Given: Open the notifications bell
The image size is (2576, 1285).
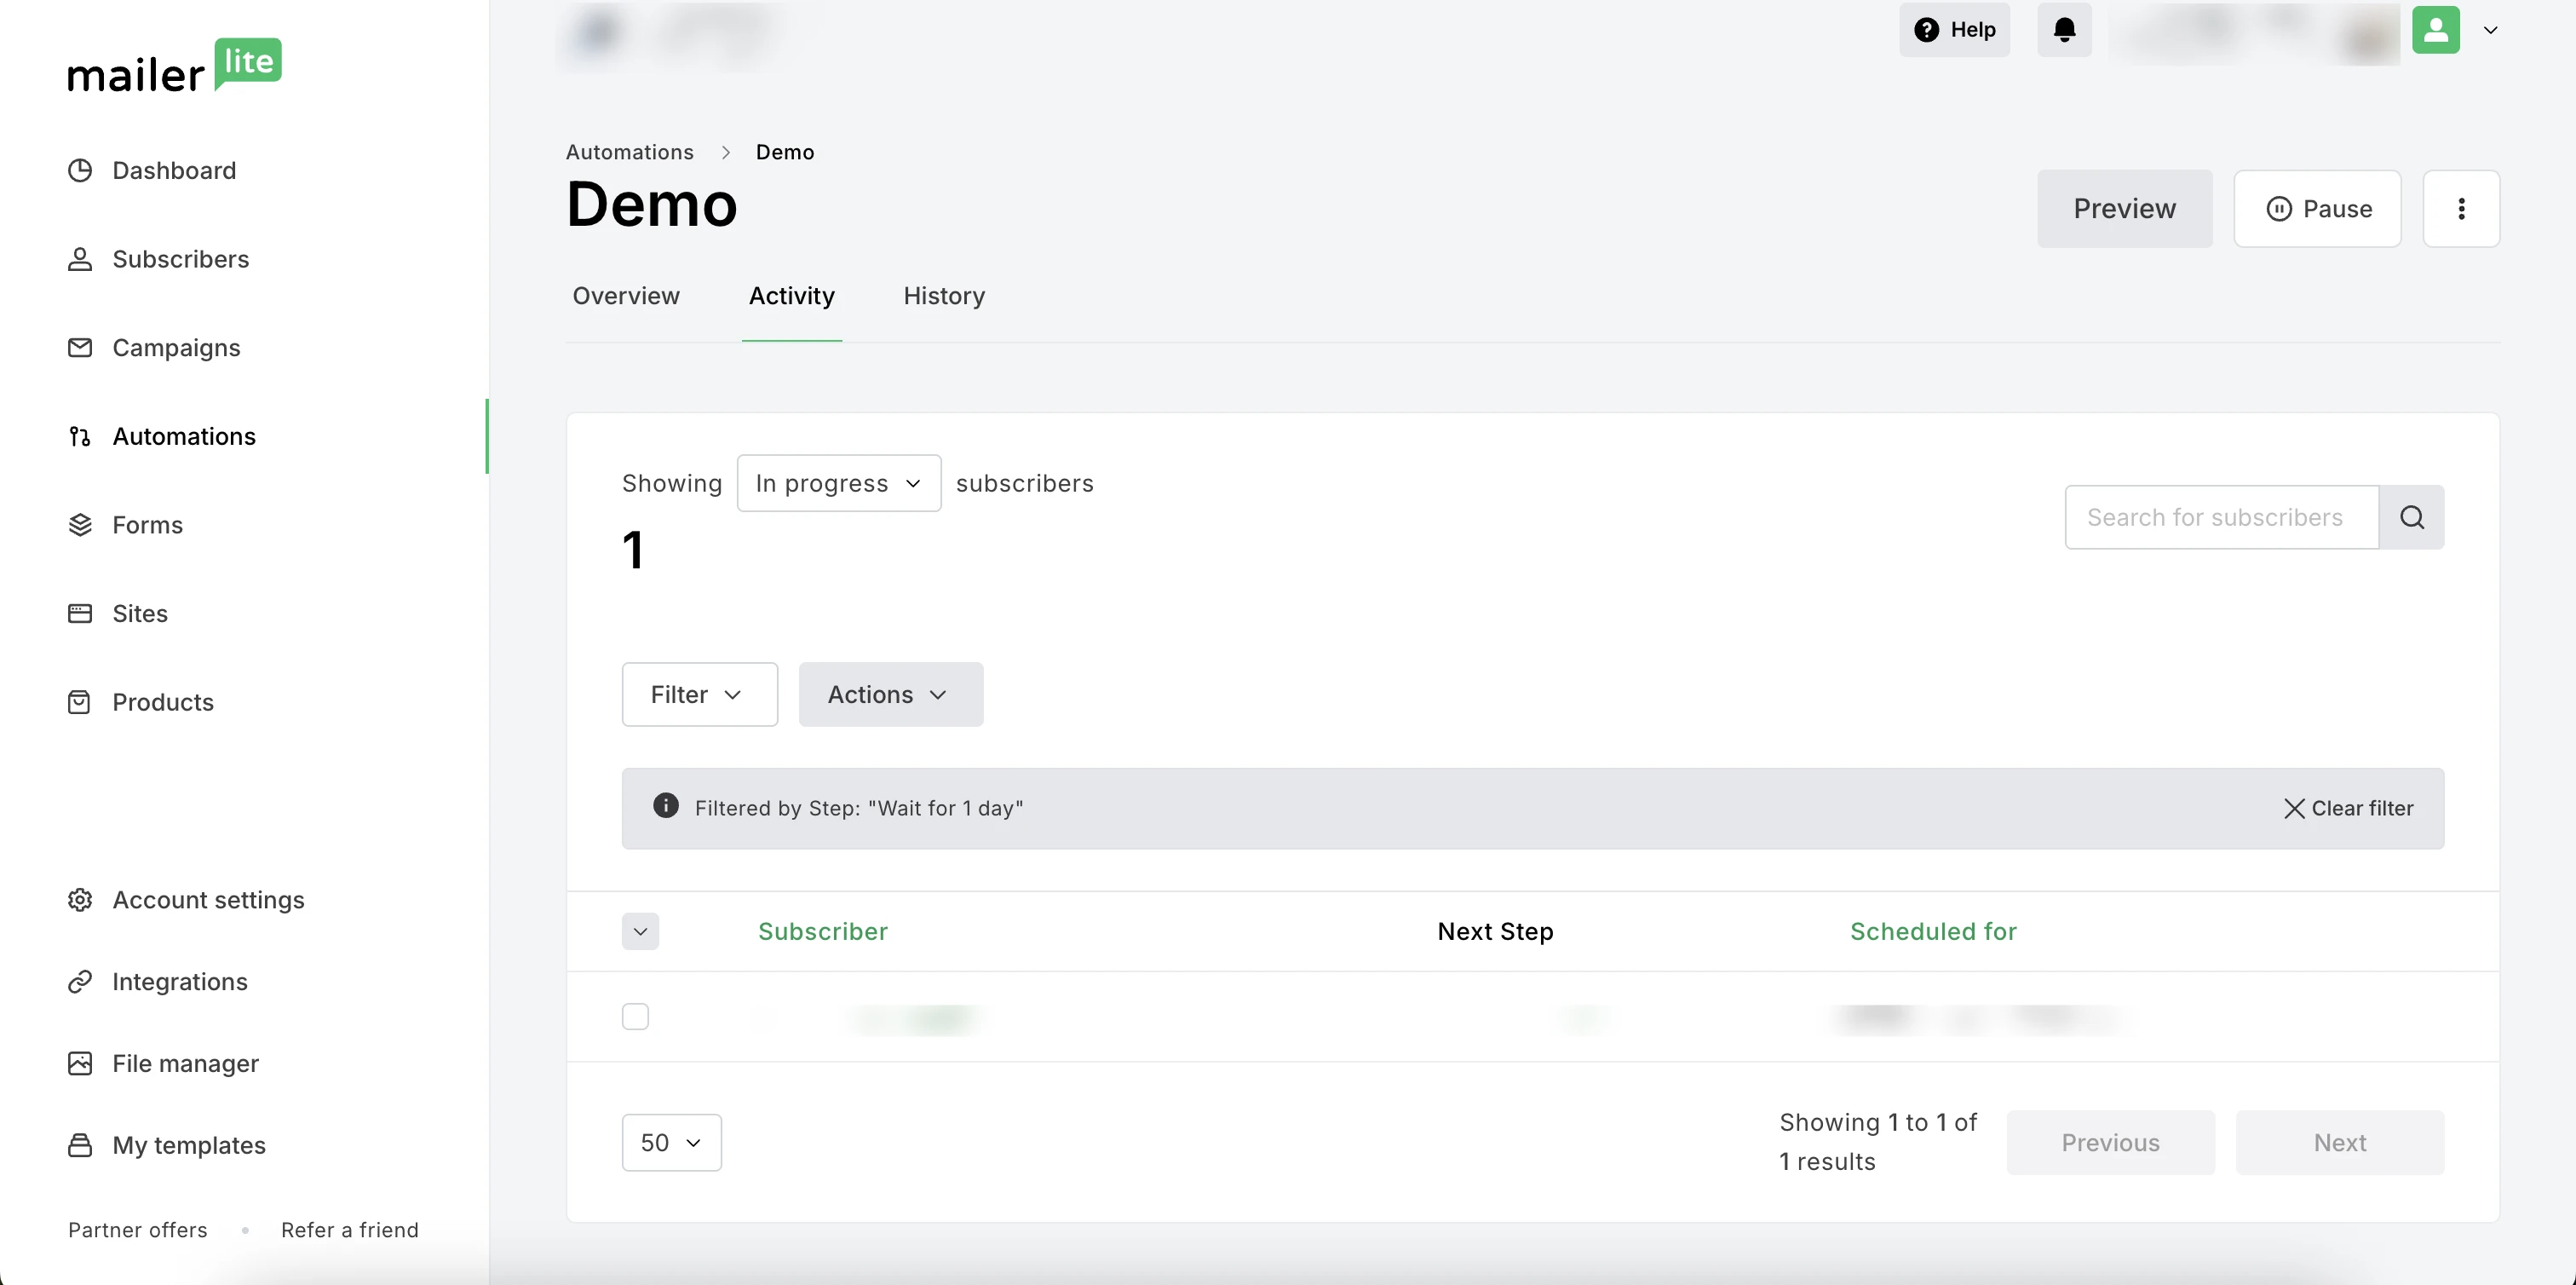Looking at the screenshot, I should (2065, 30).
